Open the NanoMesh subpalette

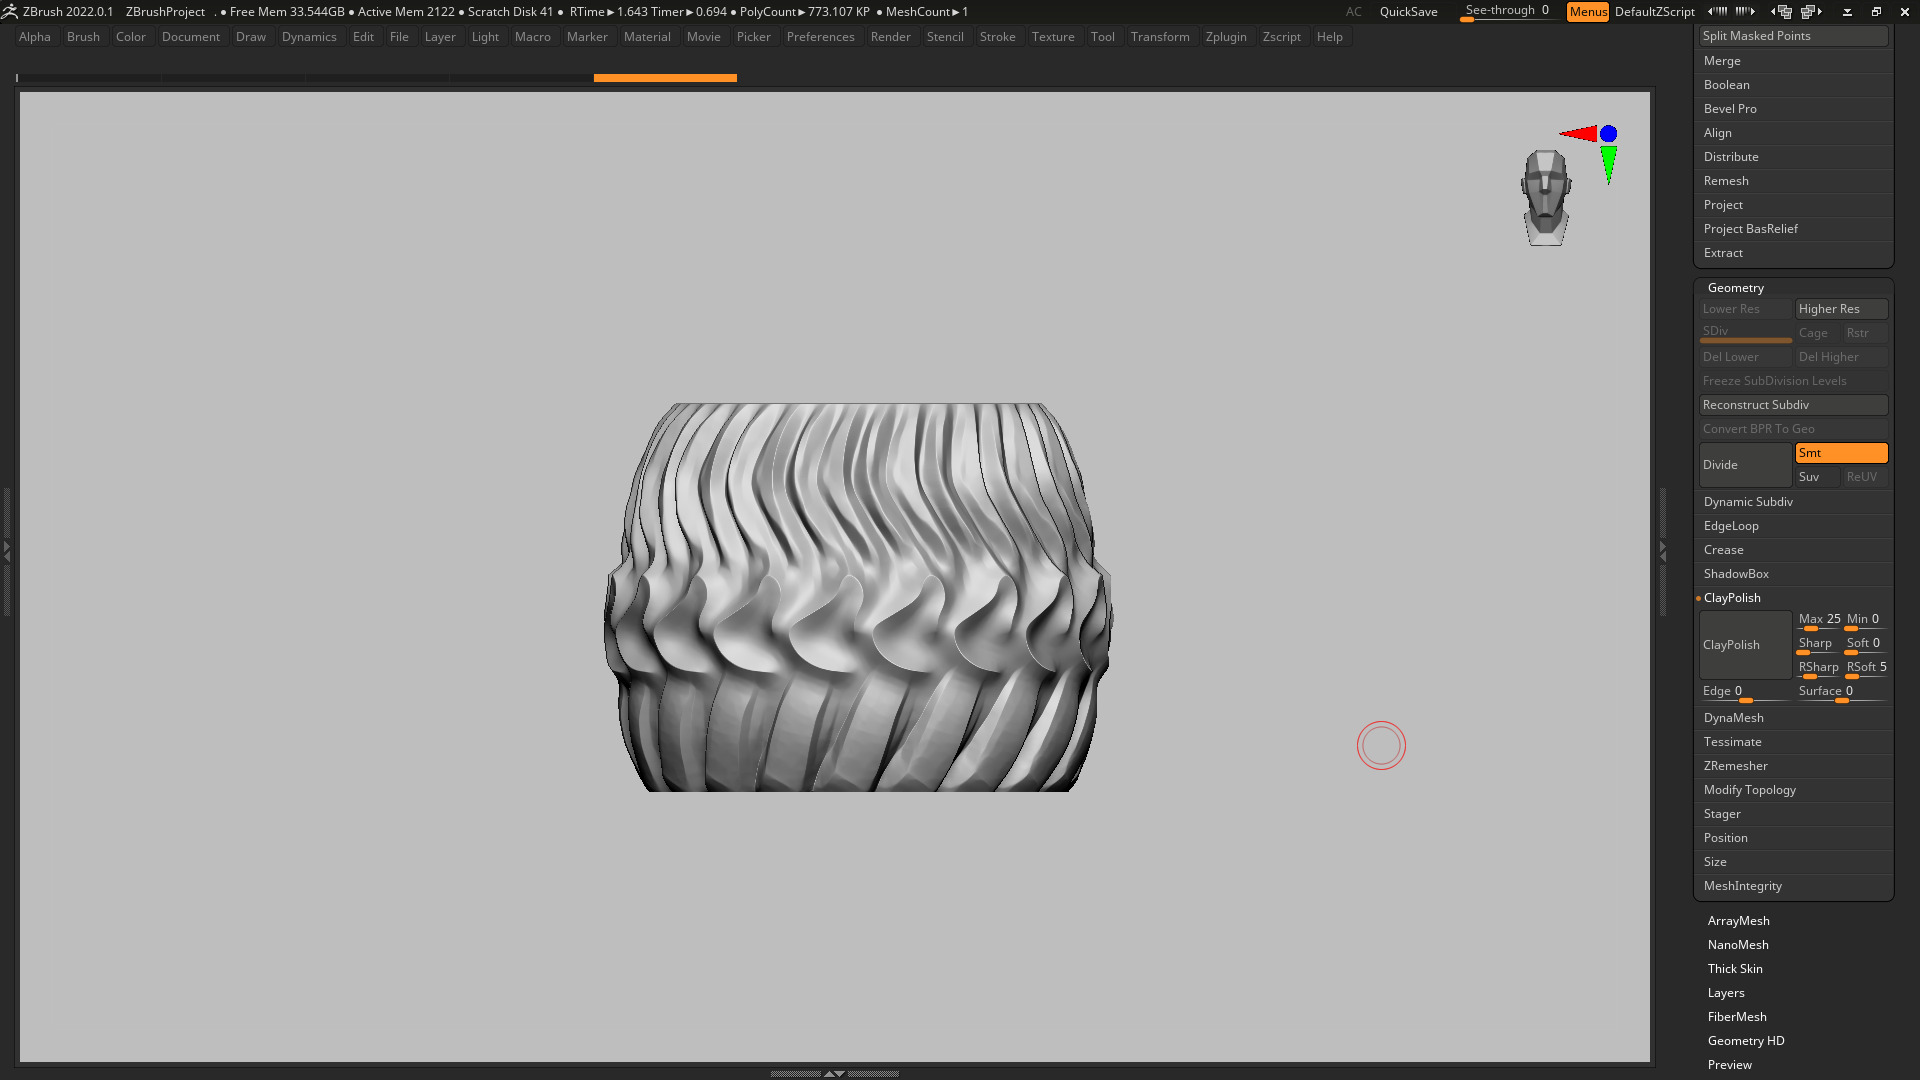tap(1738, 945)
